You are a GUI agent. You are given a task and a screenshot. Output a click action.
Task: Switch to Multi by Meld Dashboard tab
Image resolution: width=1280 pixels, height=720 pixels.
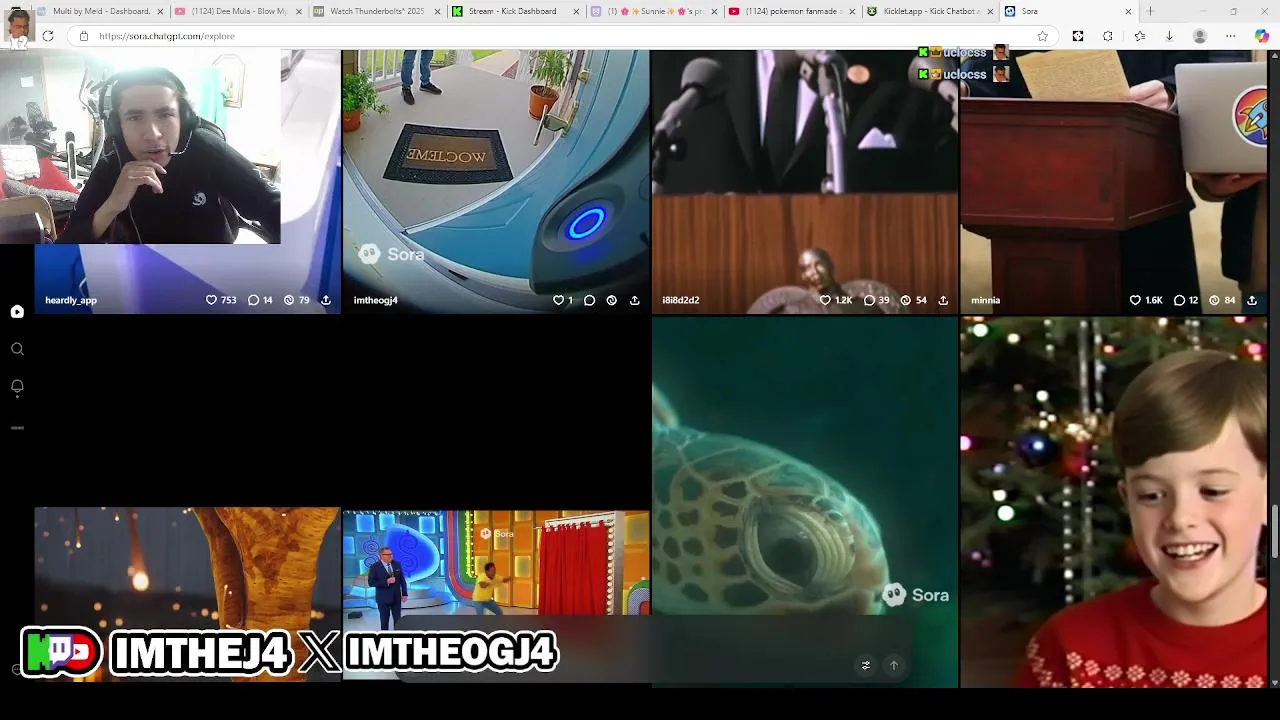tap(100, 11)
